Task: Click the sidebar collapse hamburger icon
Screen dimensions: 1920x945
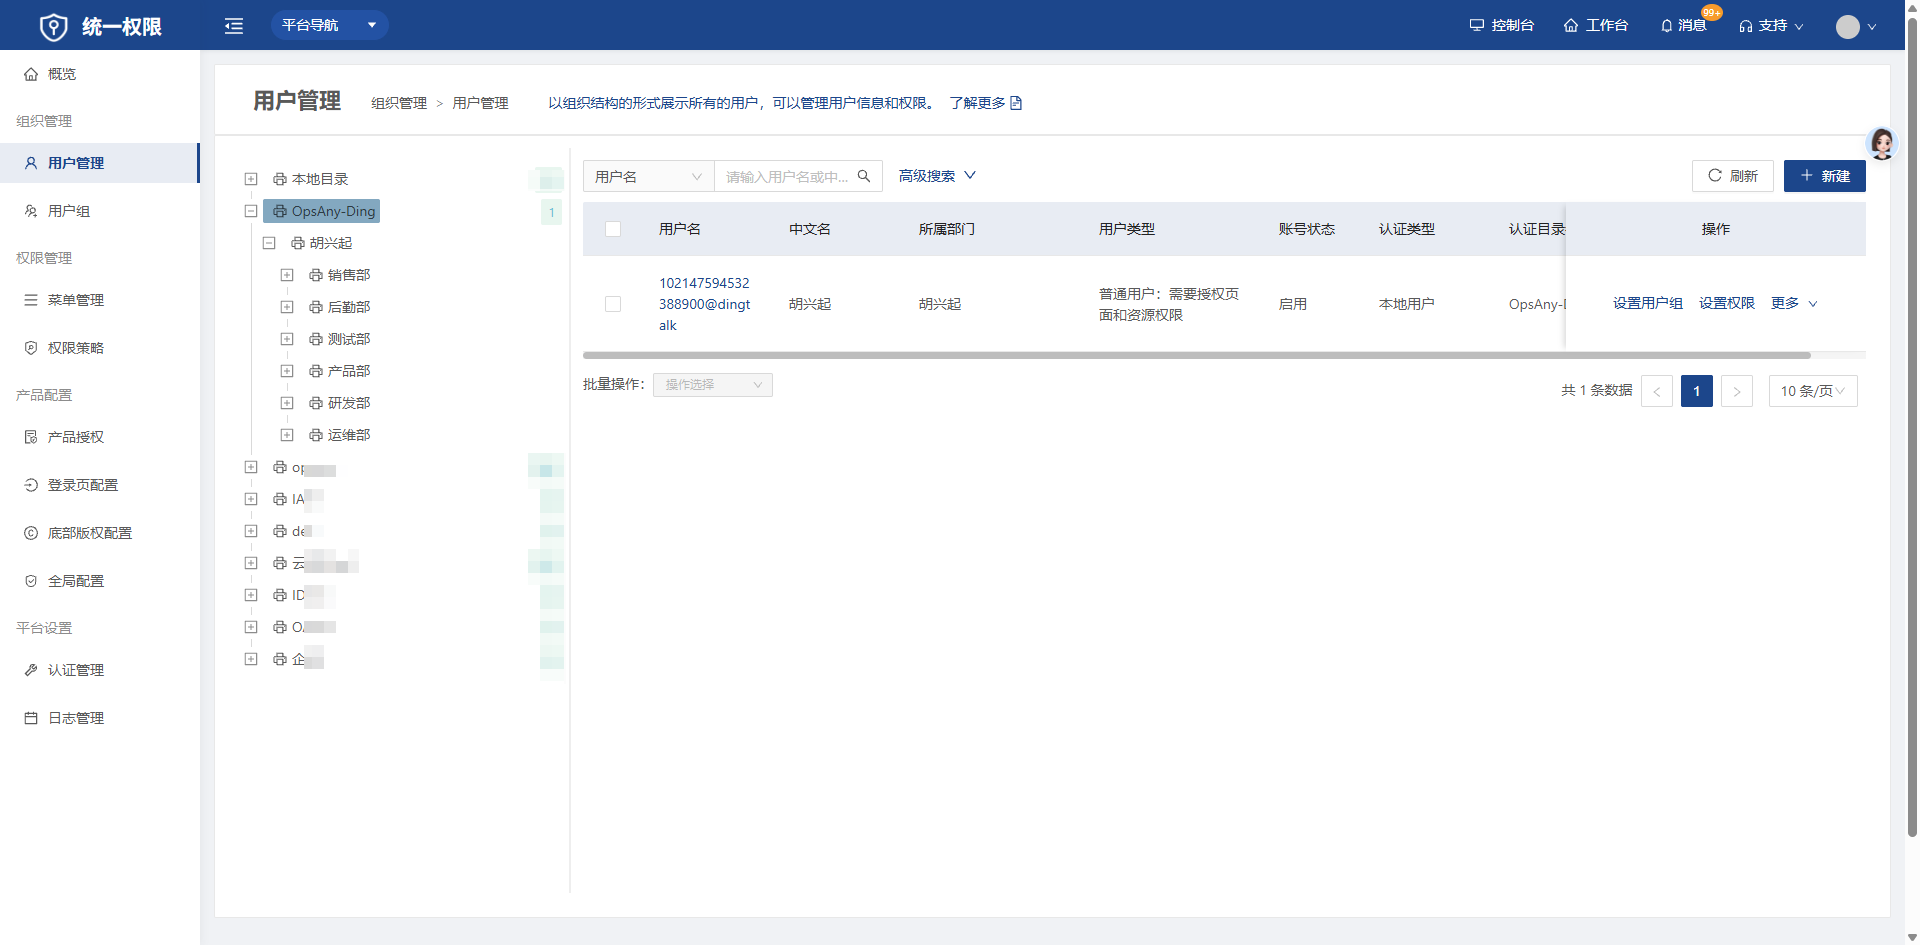Action: 234,26
